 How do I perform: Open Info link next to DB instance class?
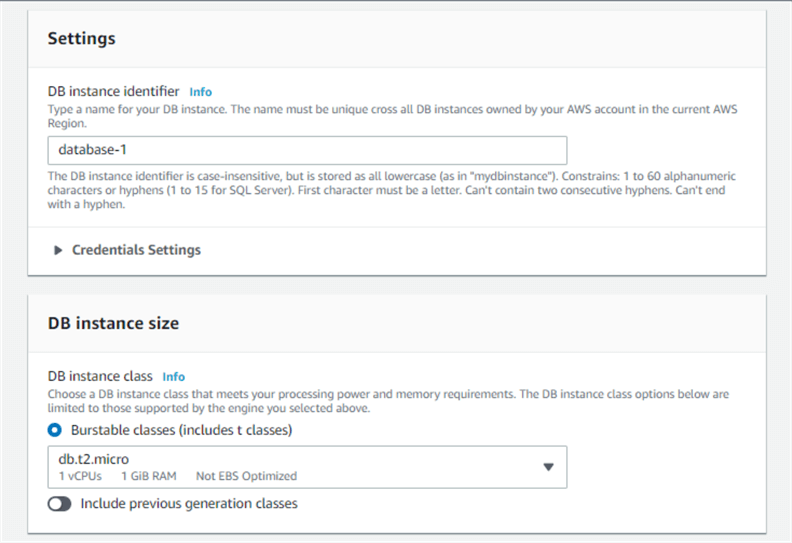coord(173,377)
